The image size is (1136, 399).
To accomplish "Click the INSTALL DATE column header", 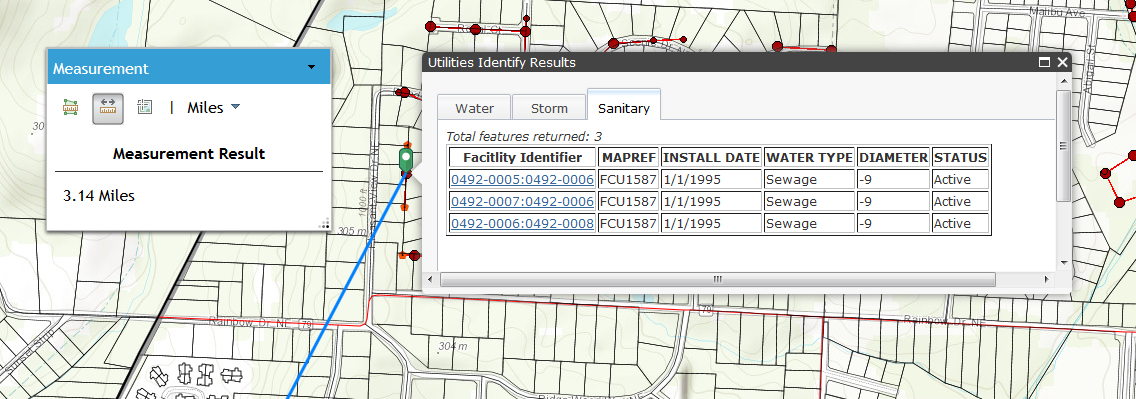I will (711, 157).
